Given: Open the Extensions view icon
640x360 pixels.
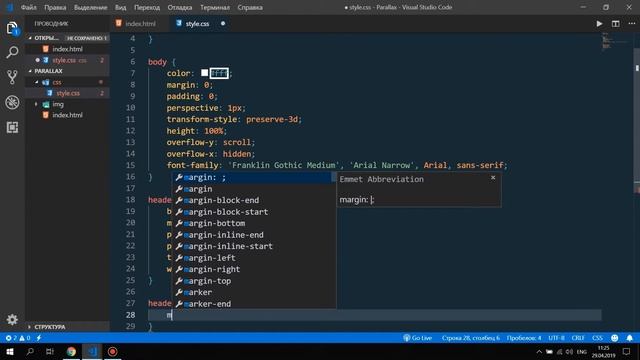Looking at the screenshot, I should [12, 127].
